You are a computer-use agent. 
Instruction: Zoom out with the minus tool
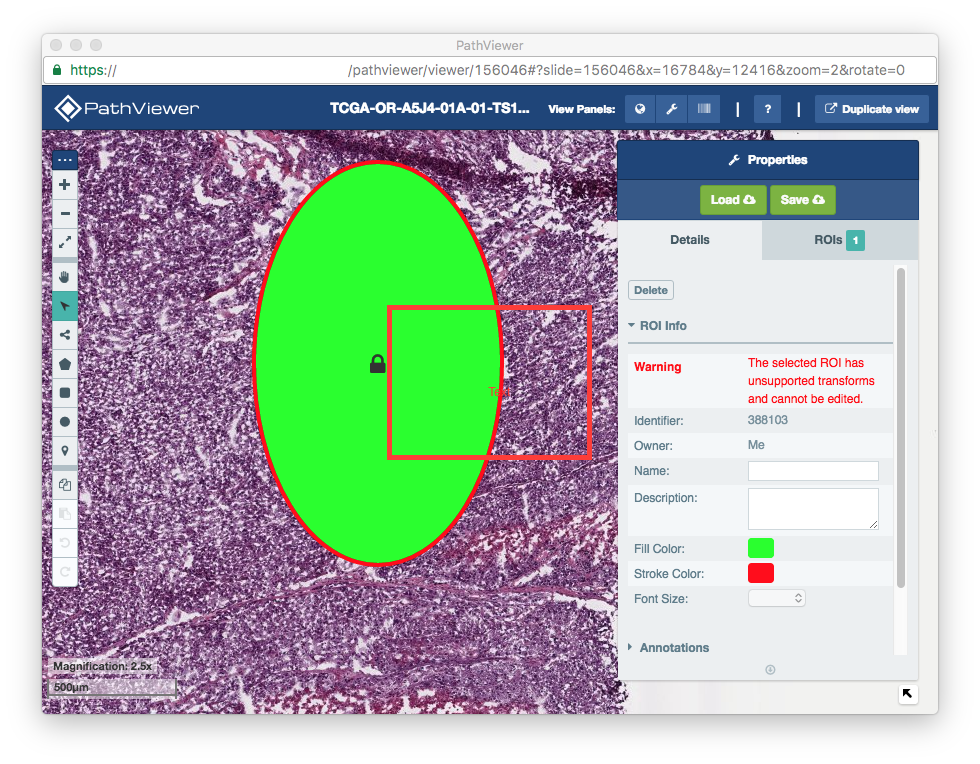(x=64, y=213)
